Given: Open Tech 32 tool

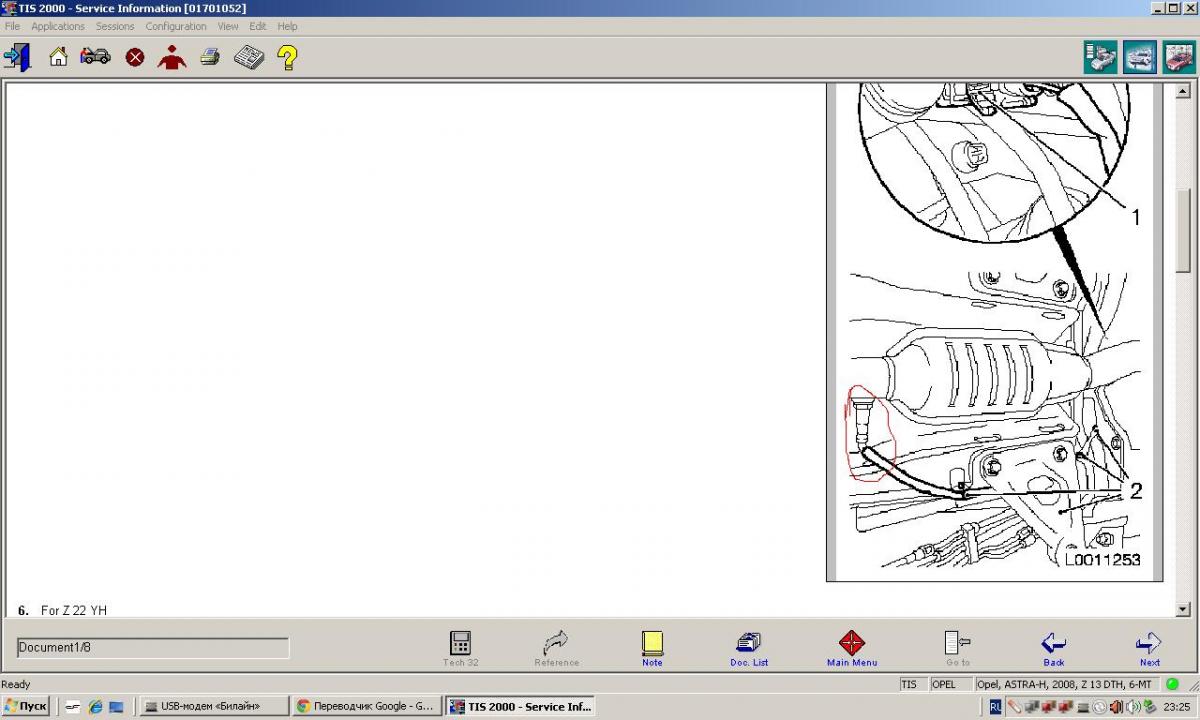Looking at the screenshot, I should coord(460,648).
